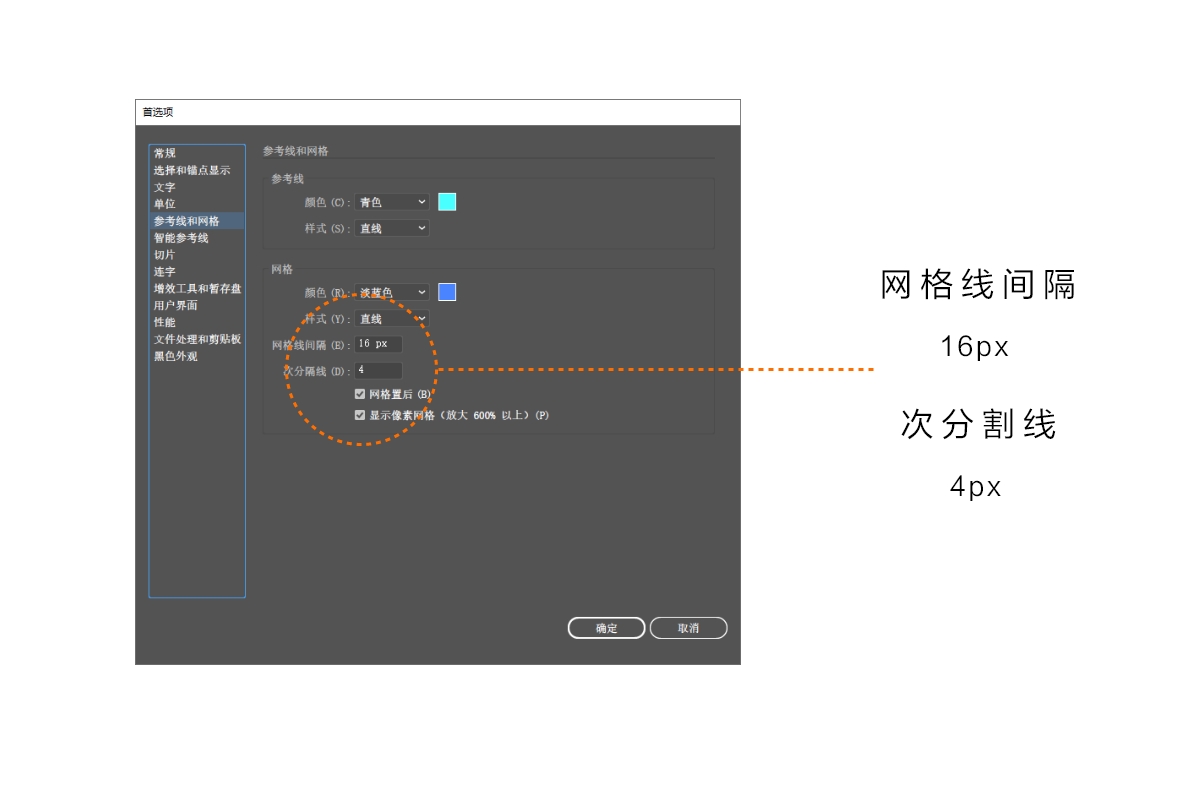This screenshot has height=800, width=1200.
Task: Click the 次分隔线 input field
Action: pos(378,371)
